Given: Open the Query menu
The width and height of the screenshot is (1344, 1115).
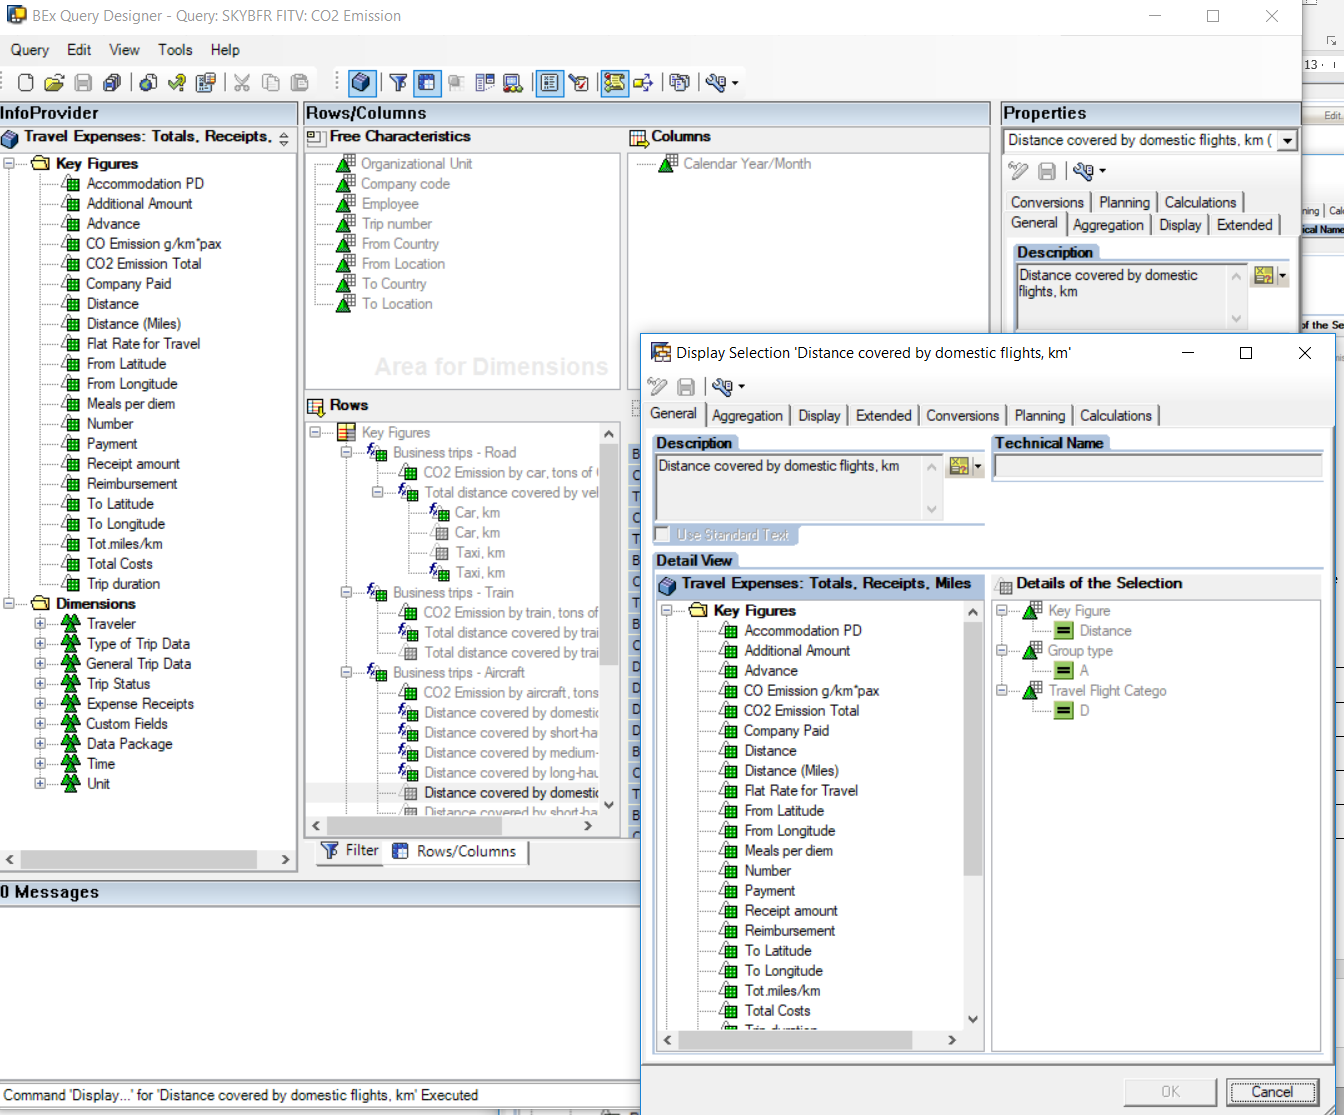Looking at the screenshot, I should pos(30,50).
